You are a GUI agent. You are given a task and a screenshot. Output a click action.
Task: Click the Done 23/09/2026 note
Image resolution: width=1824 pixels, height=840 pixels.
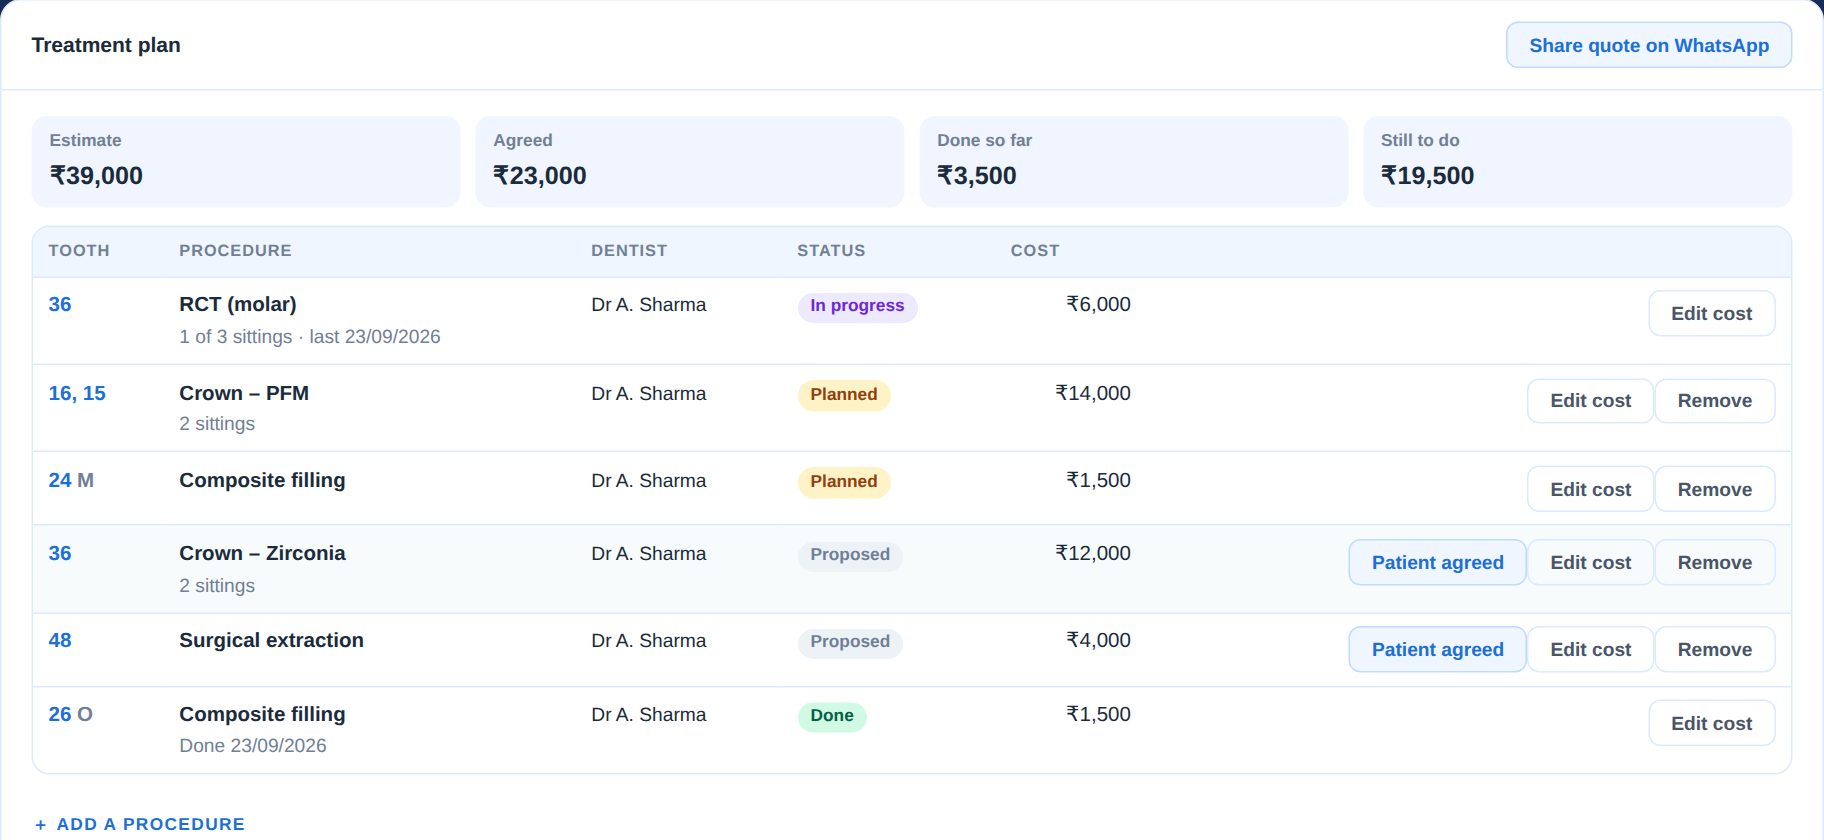(253, 746)
